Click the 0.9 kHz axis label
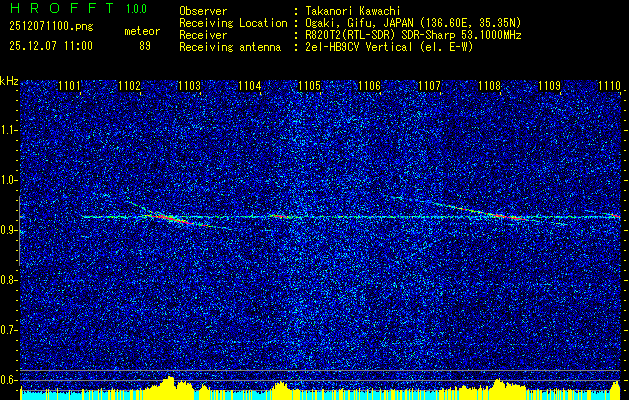Screen dimensions: 629x400 click(x=8, y=230)
